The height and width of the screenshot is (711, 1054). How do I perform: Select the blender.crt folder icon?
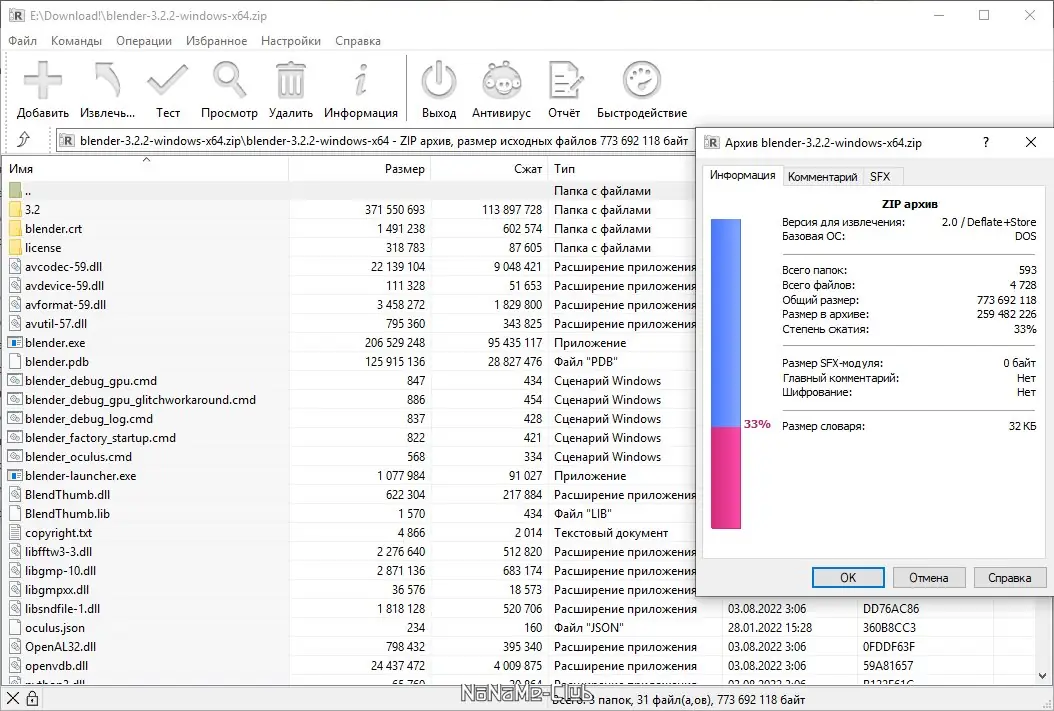click(x=15, y=228)
